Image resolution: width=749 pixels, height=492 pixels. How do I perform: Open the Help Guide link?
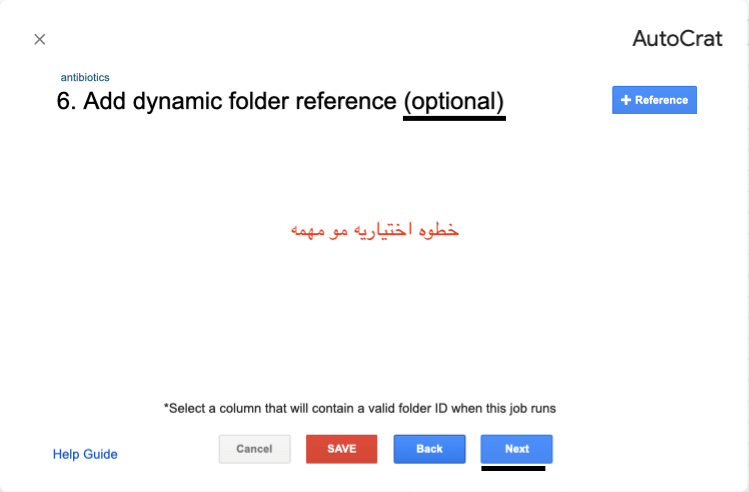click(x=85, y=454)
